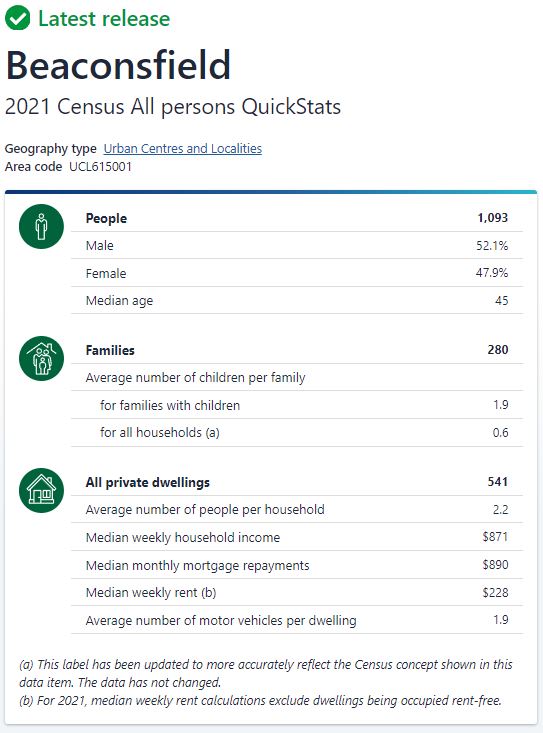The height and width of the screenshot is (733, 543).
Task: Click the Median monthly mortgage repayments value
Action: coord(495,565)
